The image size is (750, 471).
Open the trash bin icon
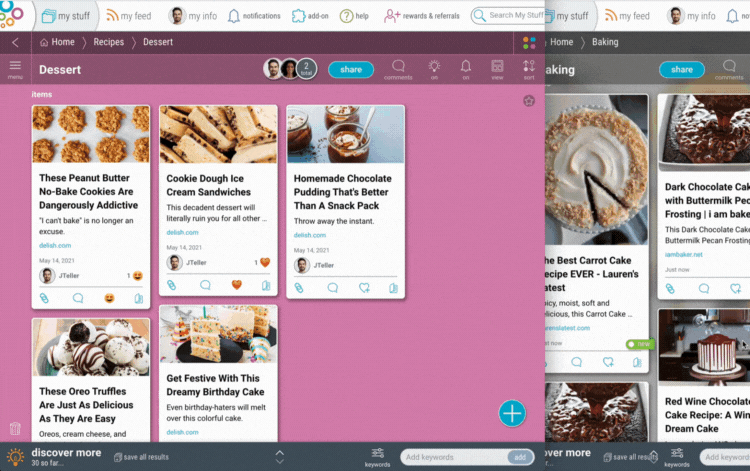(15, 429)
